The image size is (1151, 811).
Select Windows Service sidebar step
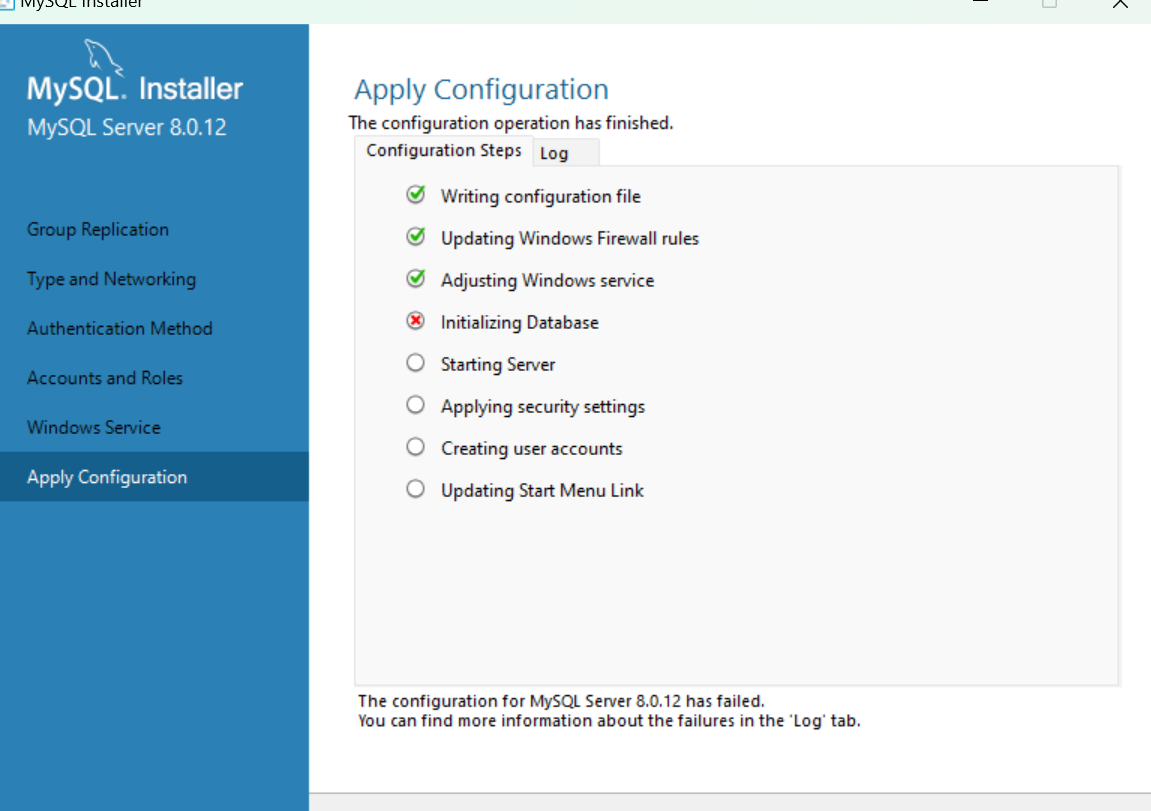94,427
